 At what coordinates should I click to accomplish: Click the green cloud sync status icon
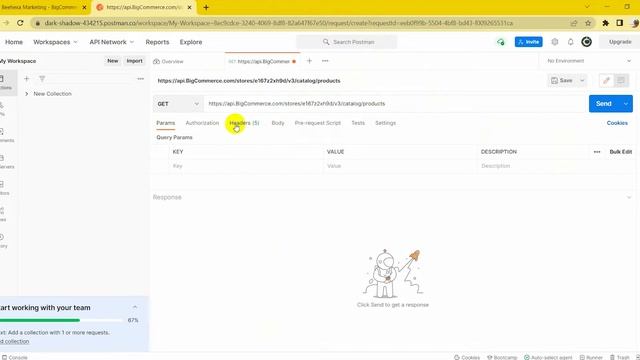tap(500, 42)
